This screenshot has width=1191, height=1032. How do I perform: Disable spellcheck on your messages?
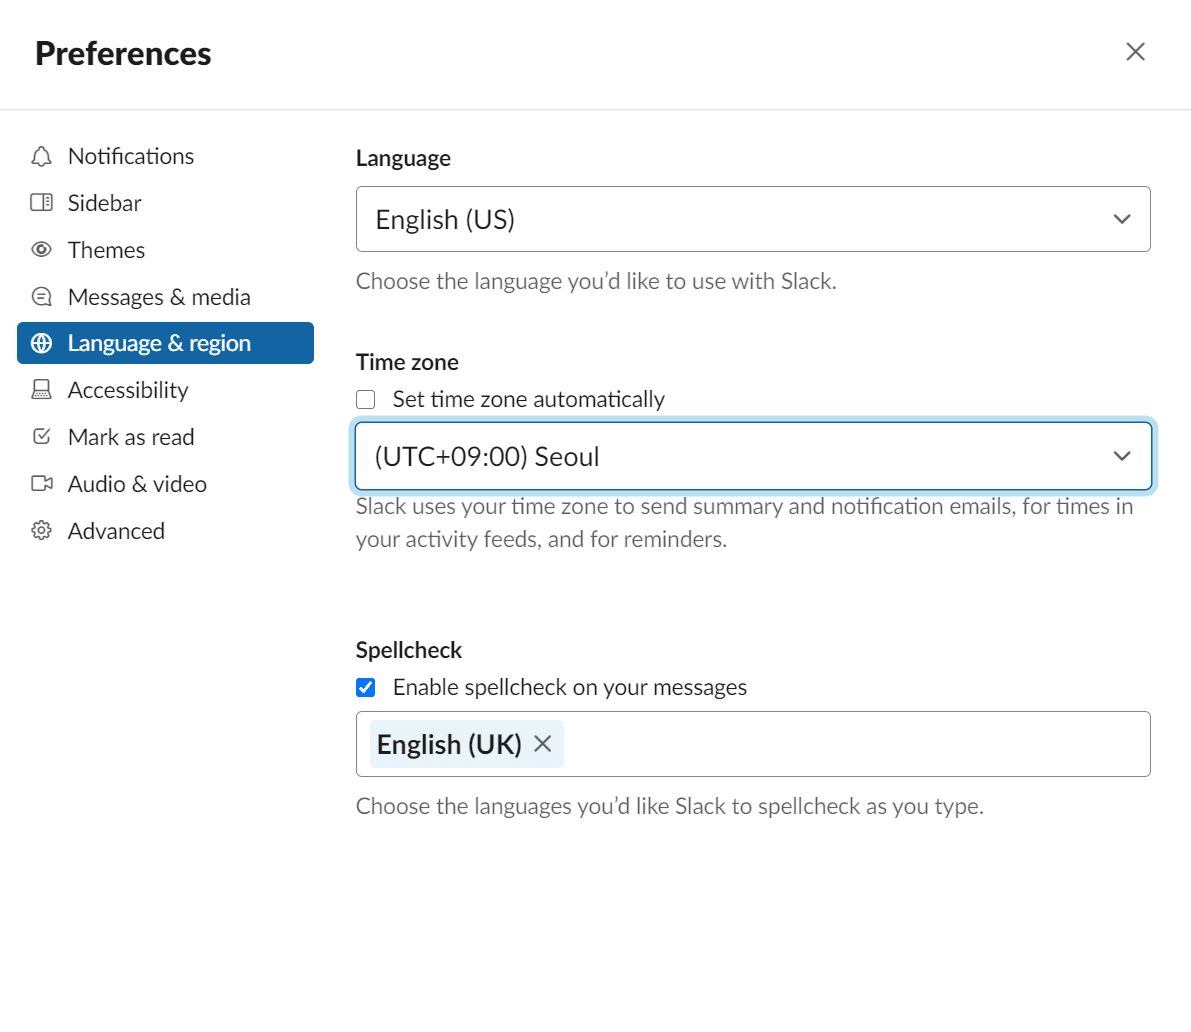365,687
